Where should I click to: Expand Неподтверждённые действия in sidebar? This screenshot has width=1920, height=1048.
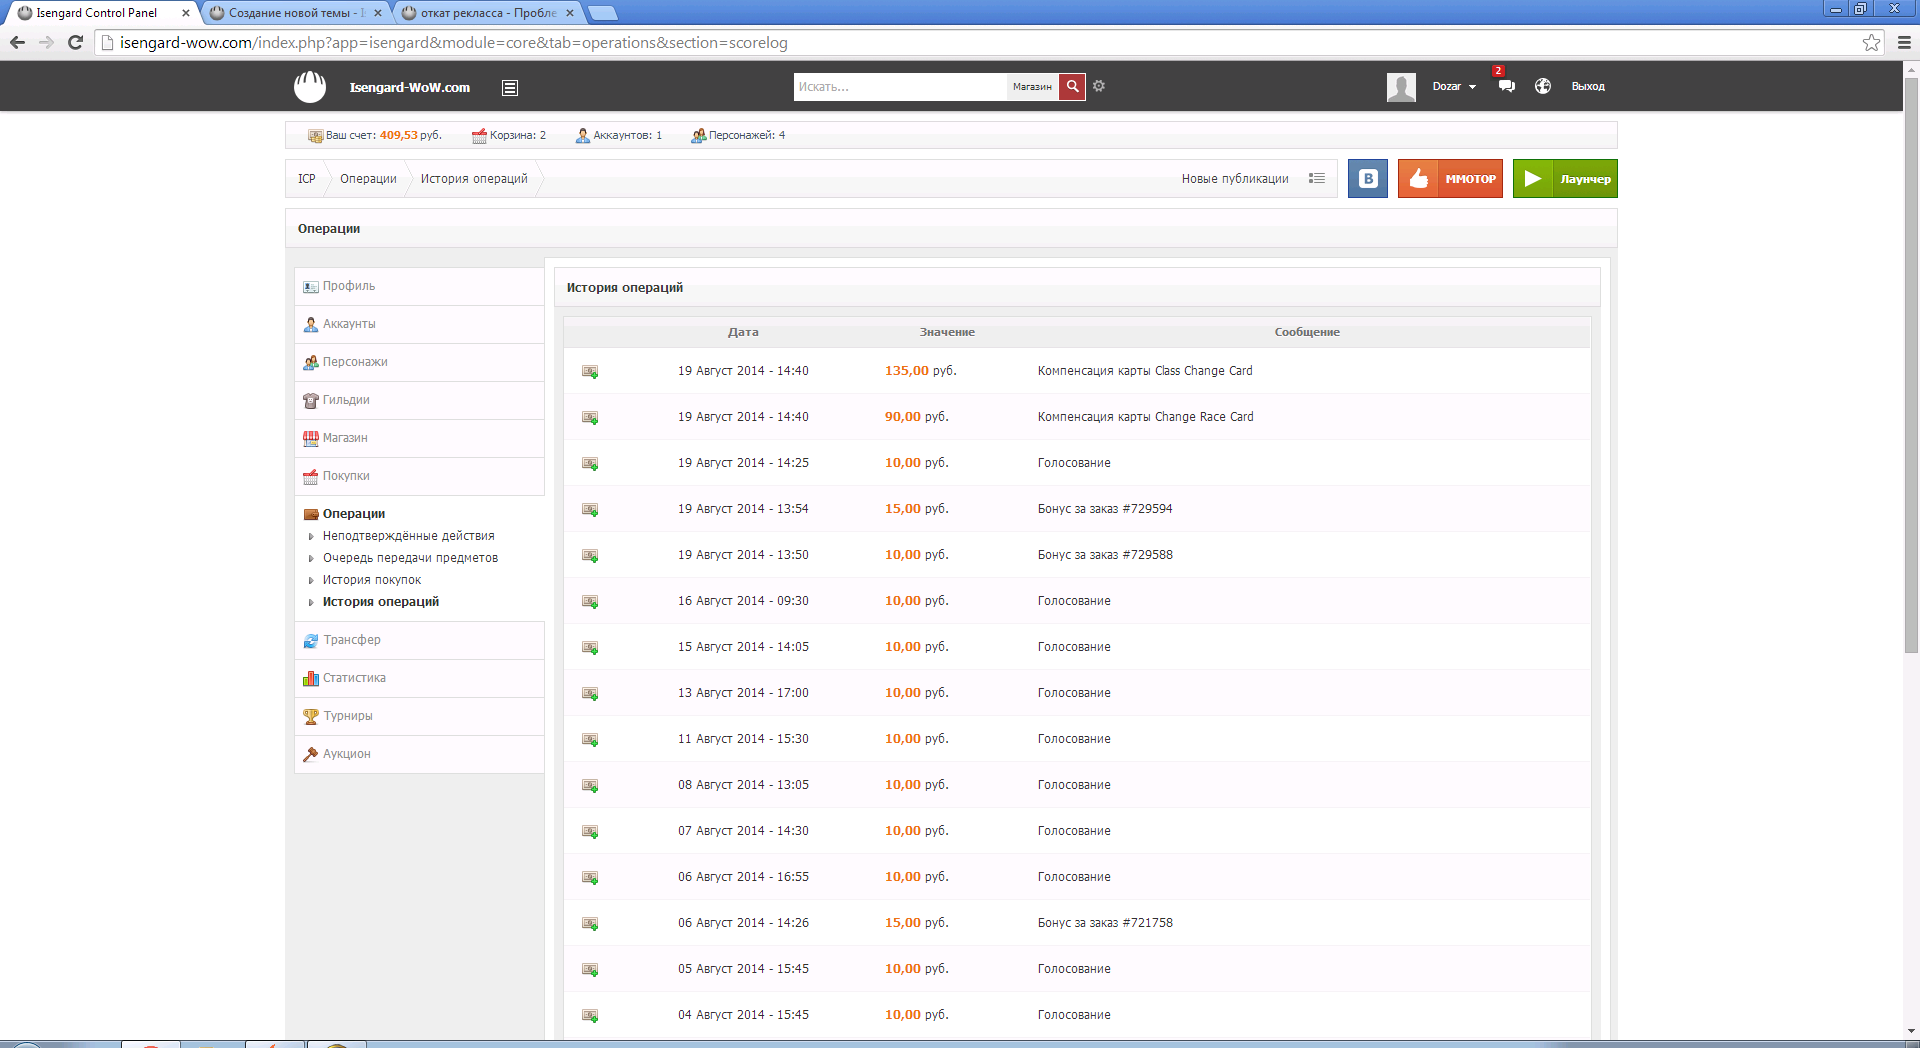pyautogui.click(x=408, y=536)
